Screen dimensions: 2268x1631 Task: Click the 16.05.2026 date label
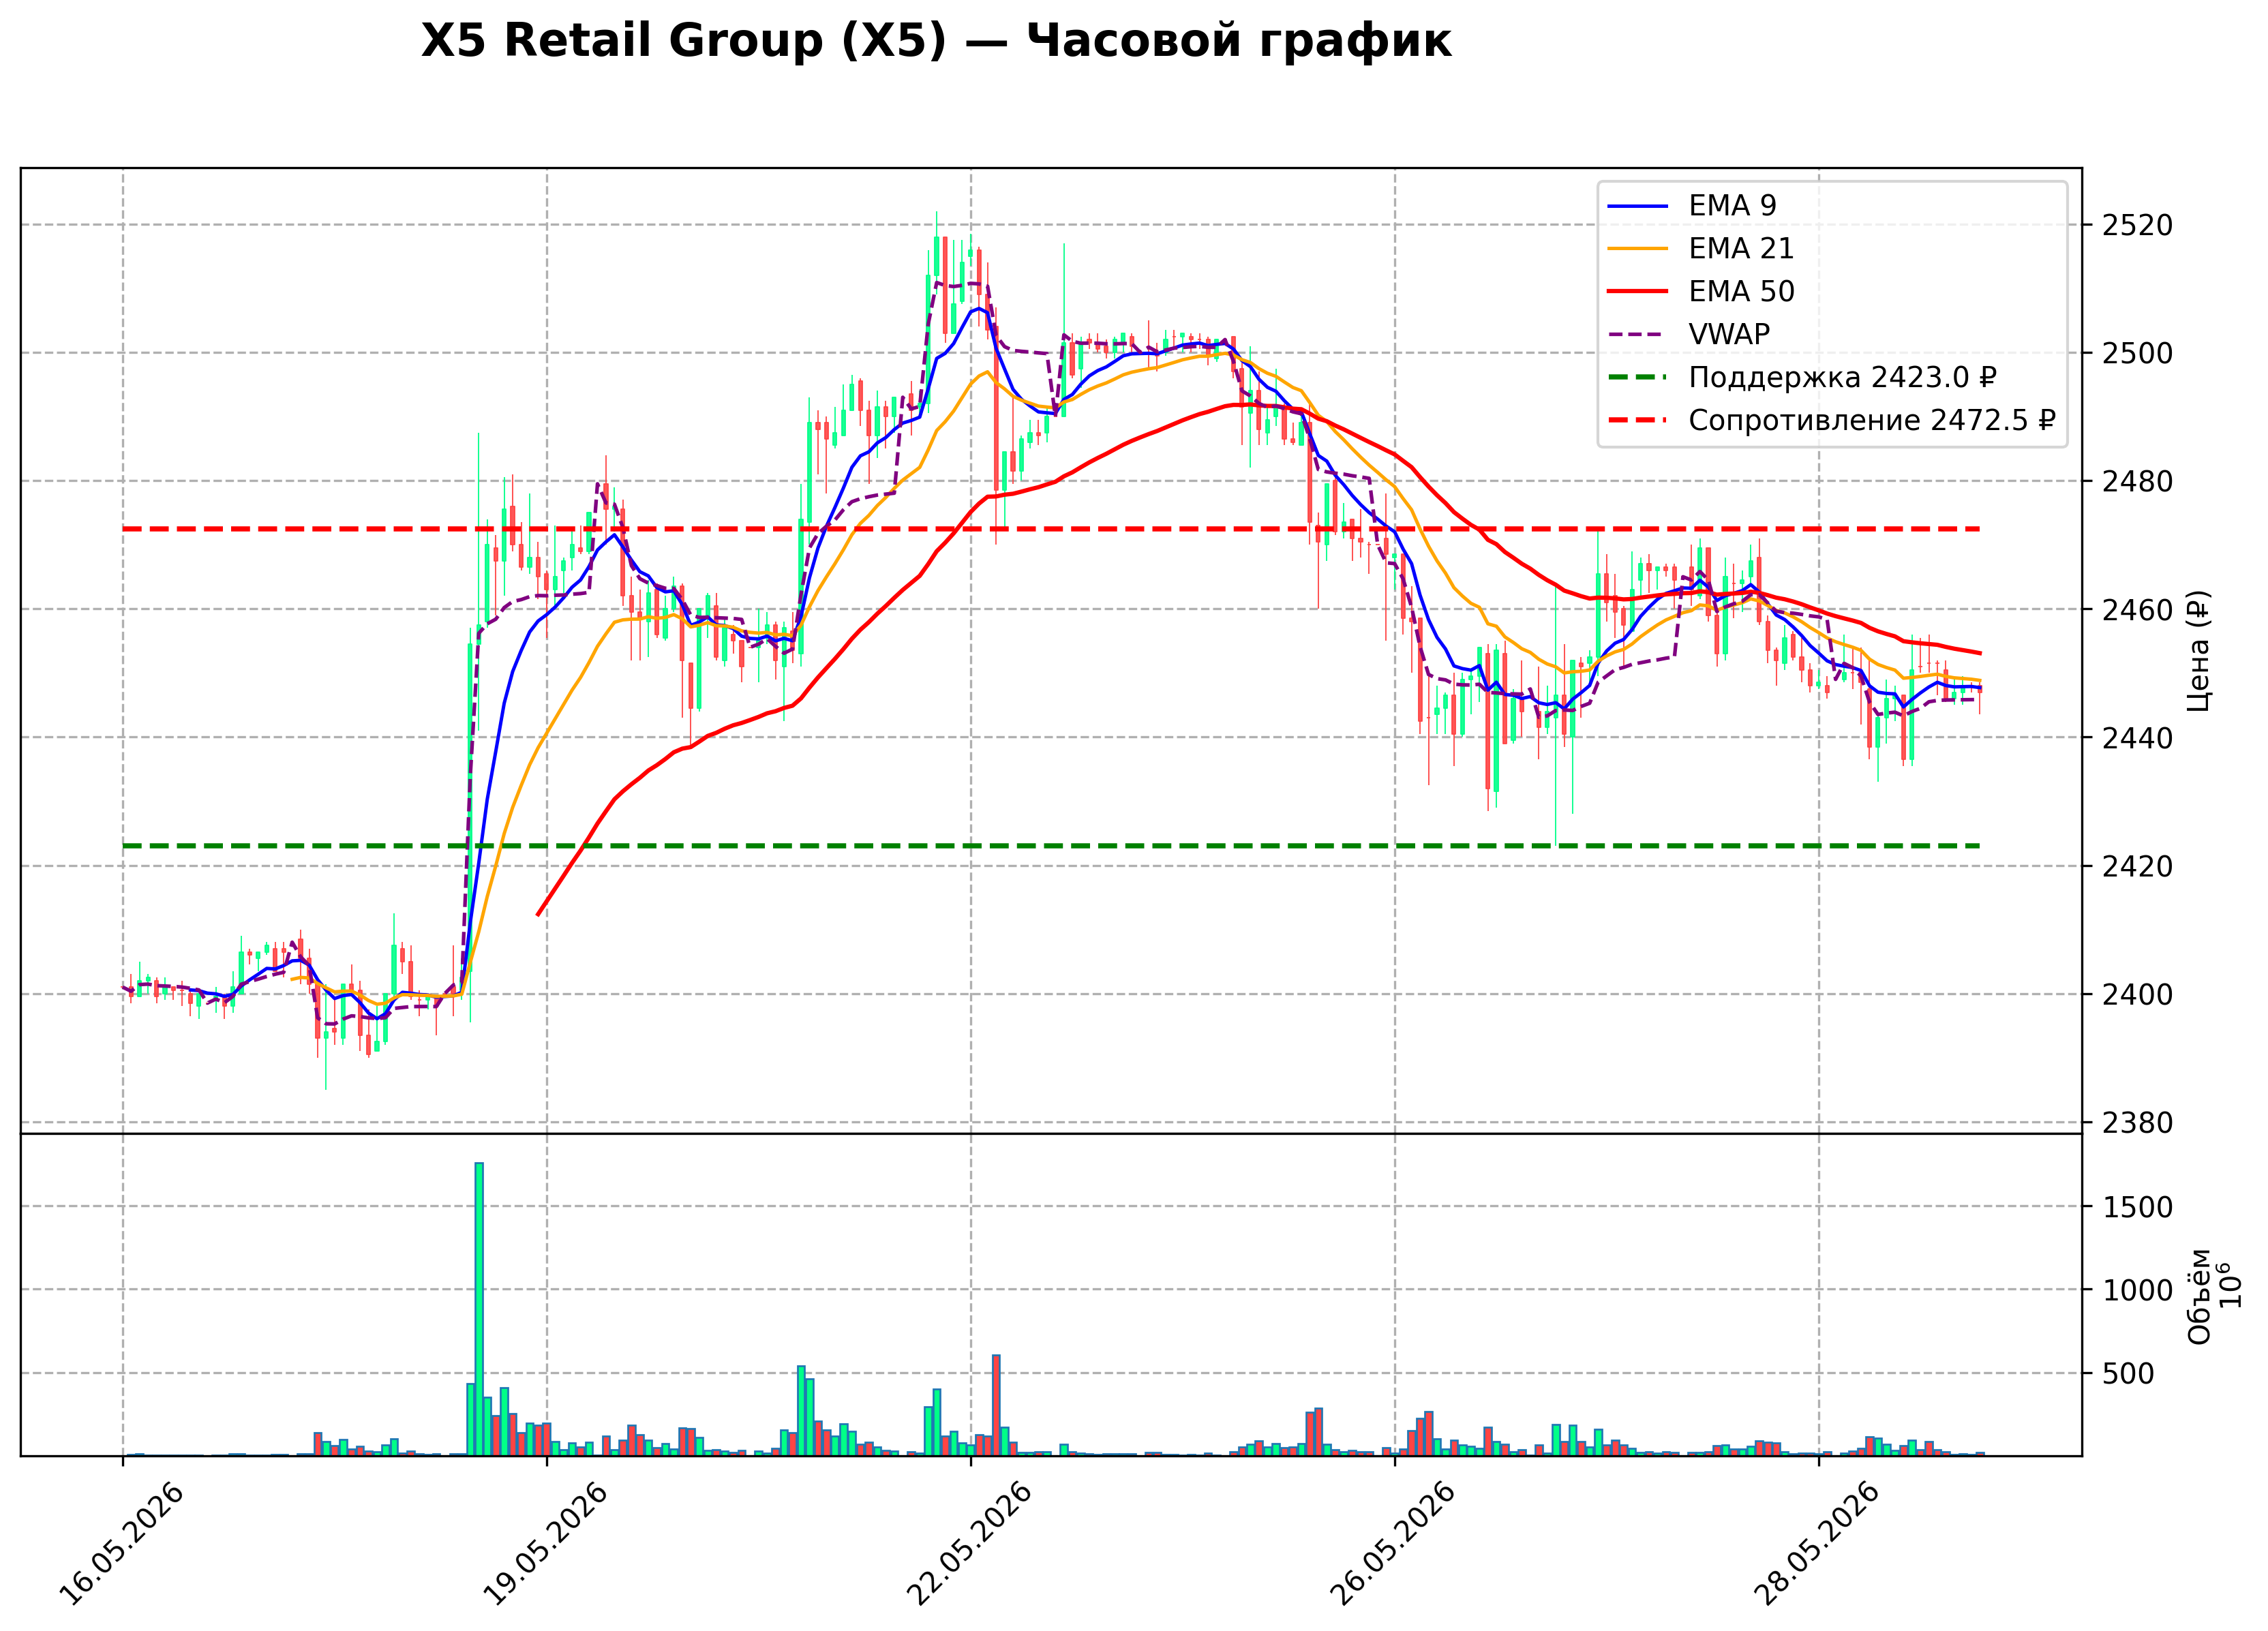[x=122, y=1544]
